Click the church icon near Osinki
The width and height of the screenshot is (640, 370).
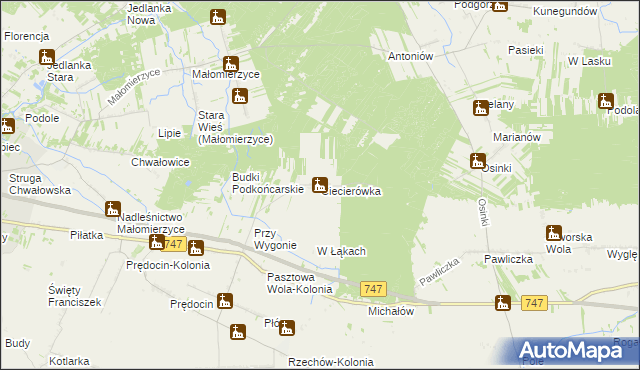(x=478, y=161)
